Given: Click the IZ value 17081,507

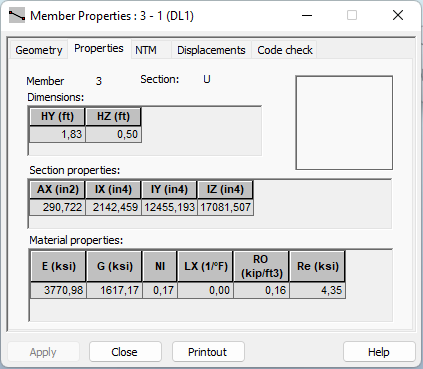Looking at the screenshot, I should click(x=225, y=207).
